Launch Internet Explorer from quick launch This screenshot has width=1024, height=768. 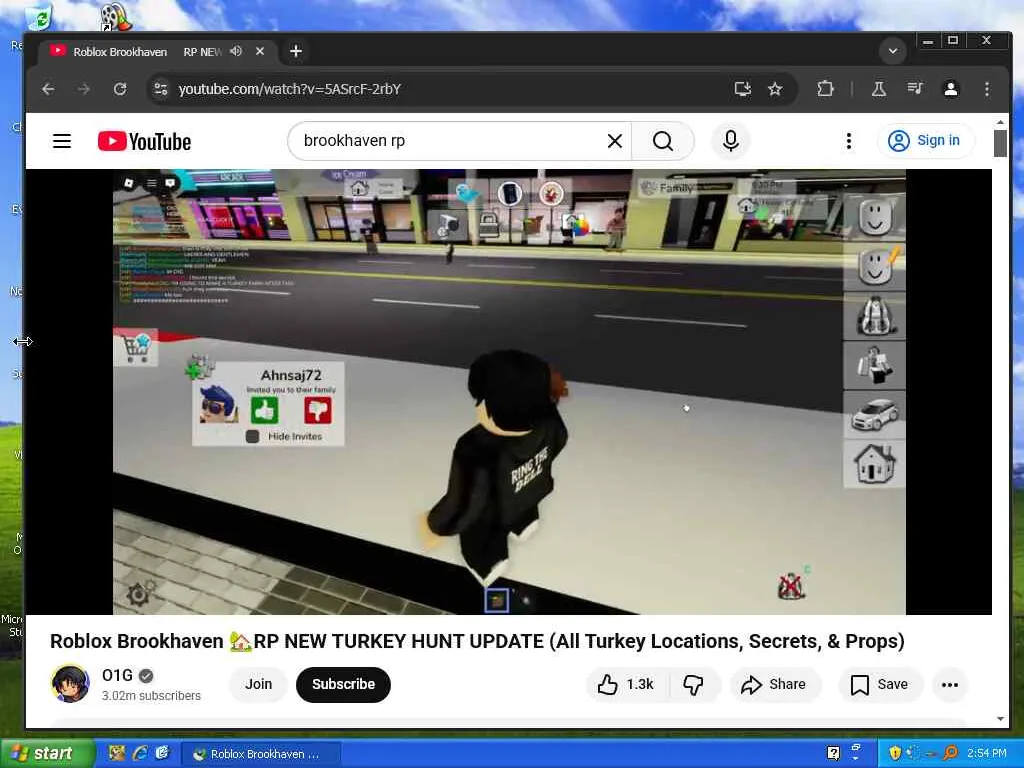140,754
